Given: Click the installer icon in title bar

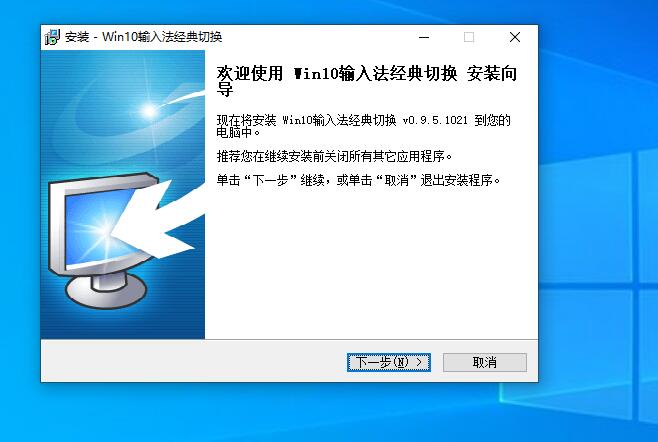Looking at the screenshot, I should pyautogui.click(x=52, y=37).
